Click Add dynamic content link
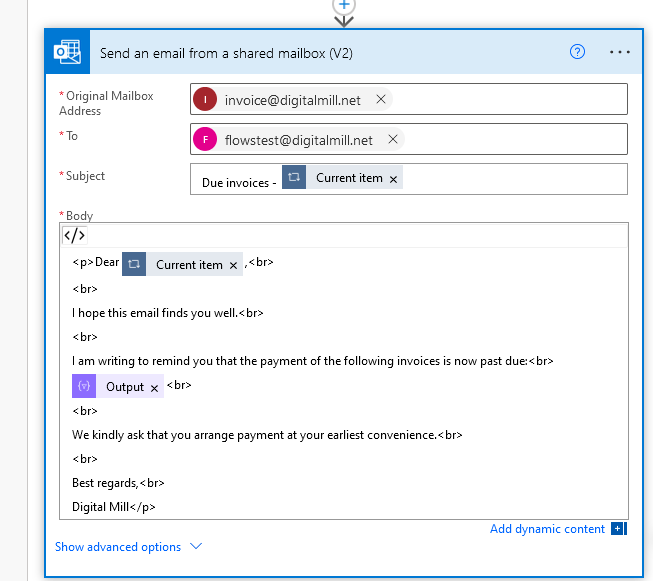Viewport: 653px width, 581px height. click(x=547, y=529)
